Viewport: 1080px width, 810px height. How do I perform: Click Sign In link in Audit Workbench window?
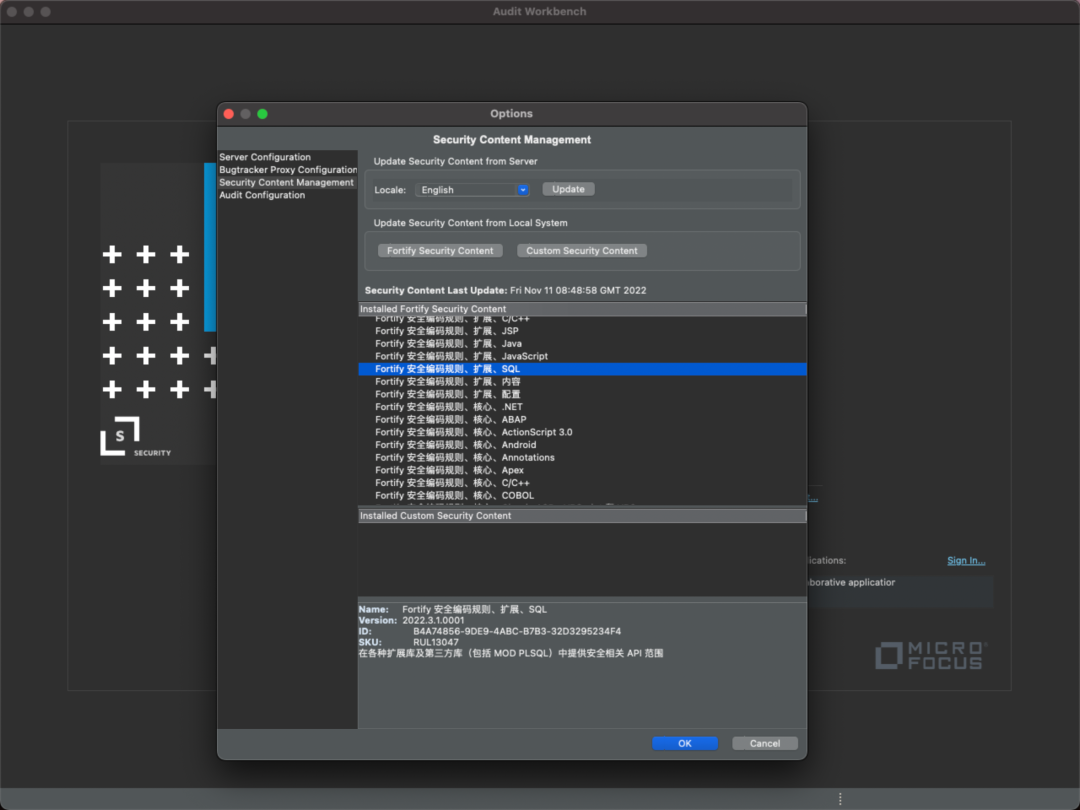(966, 560)
